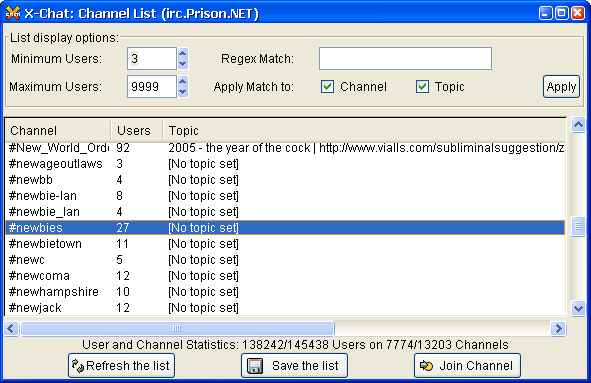Maximize the Channel List window
The height and width of the screenshot is (383, 591).
point(562,13)
